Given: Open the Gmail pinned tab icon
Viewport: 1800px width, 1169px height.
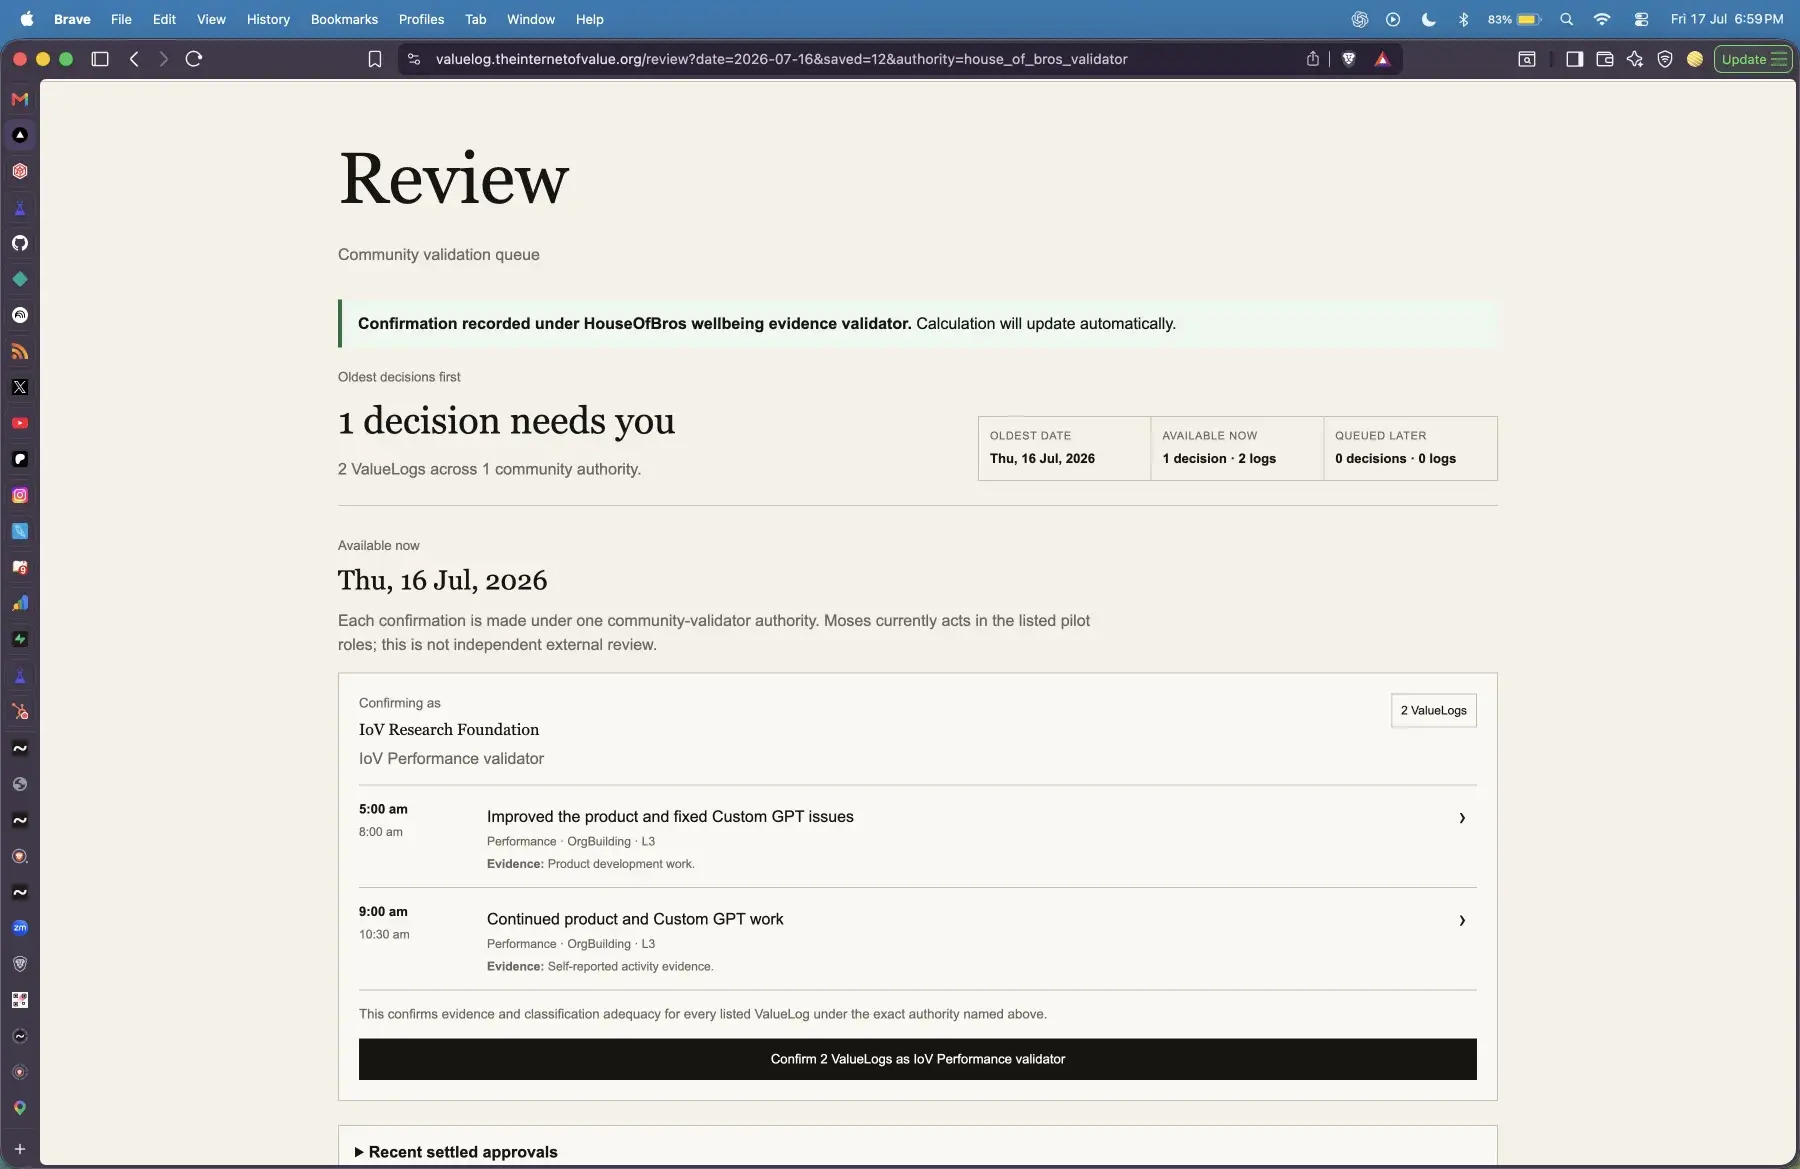Looking at the screenshot, I should pos(20,99).
